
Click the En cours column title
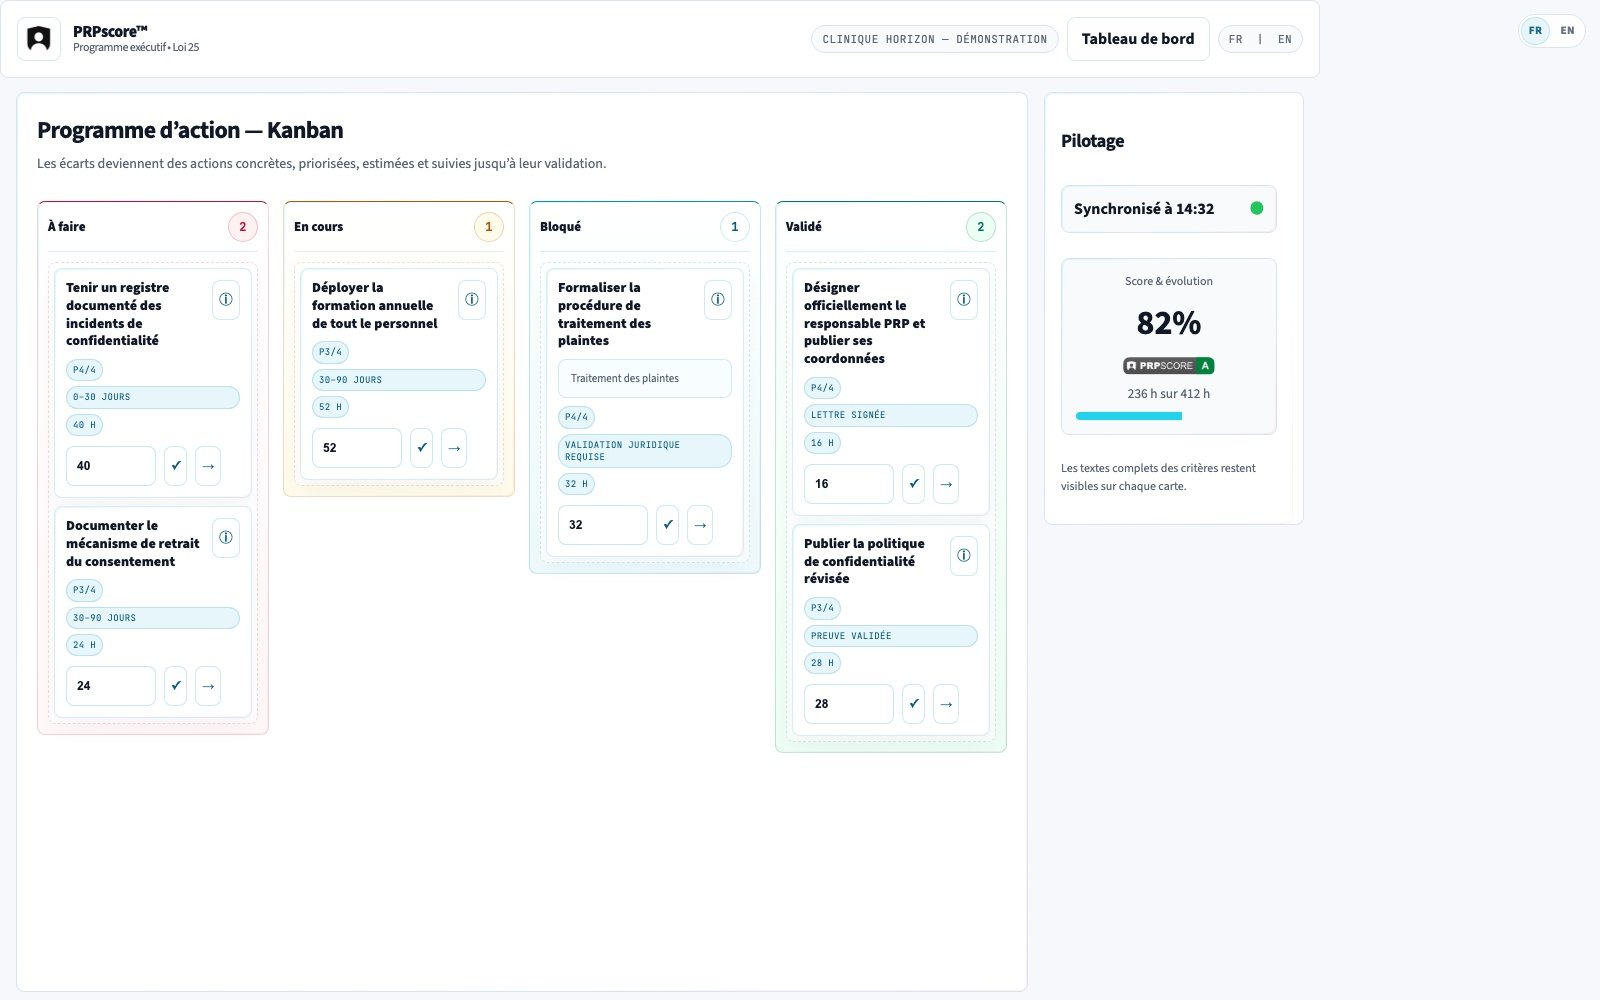click(318, 227)
